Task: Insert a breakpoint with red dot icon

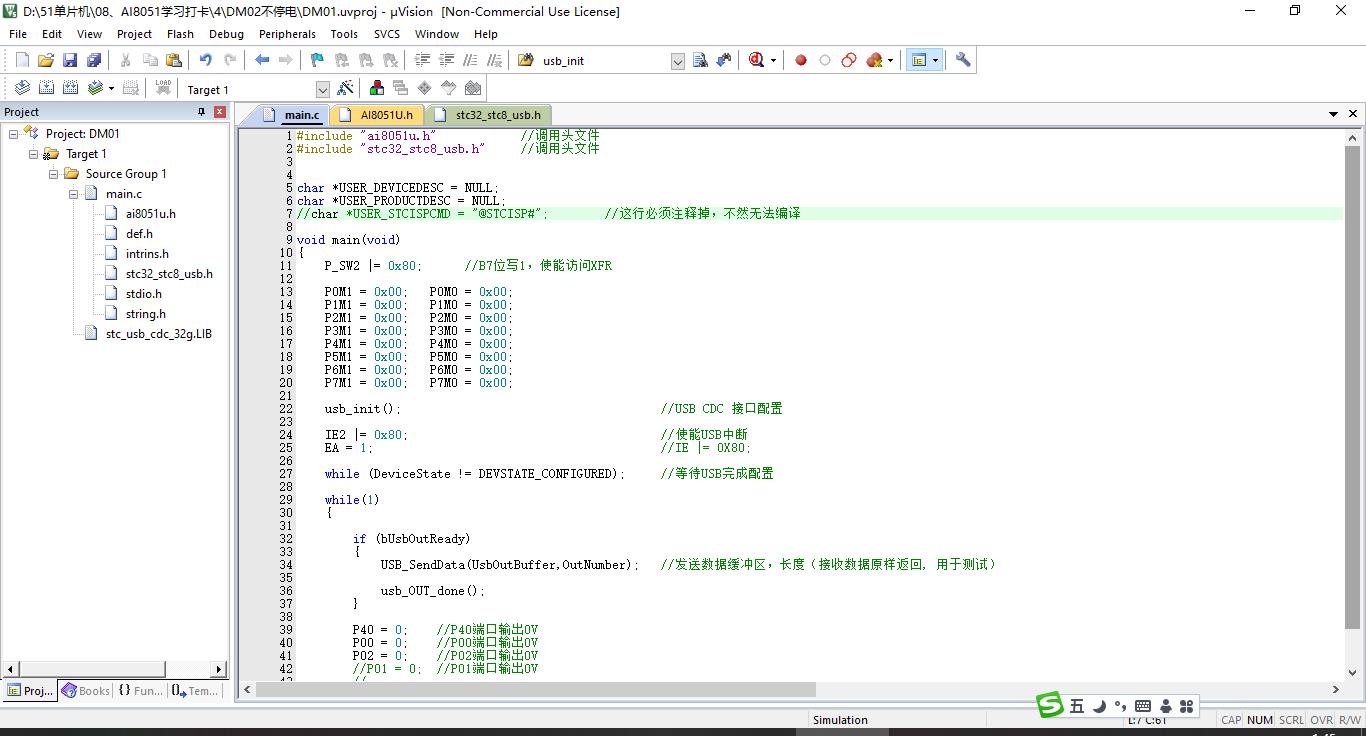Action: (x=801, y=61)
